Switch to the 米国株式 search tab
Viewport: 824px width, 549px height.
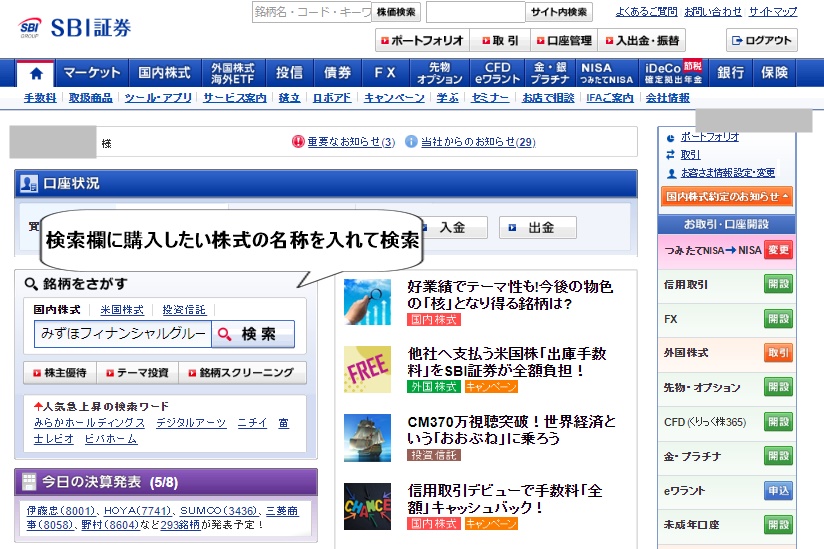click(x=122, y=310)
